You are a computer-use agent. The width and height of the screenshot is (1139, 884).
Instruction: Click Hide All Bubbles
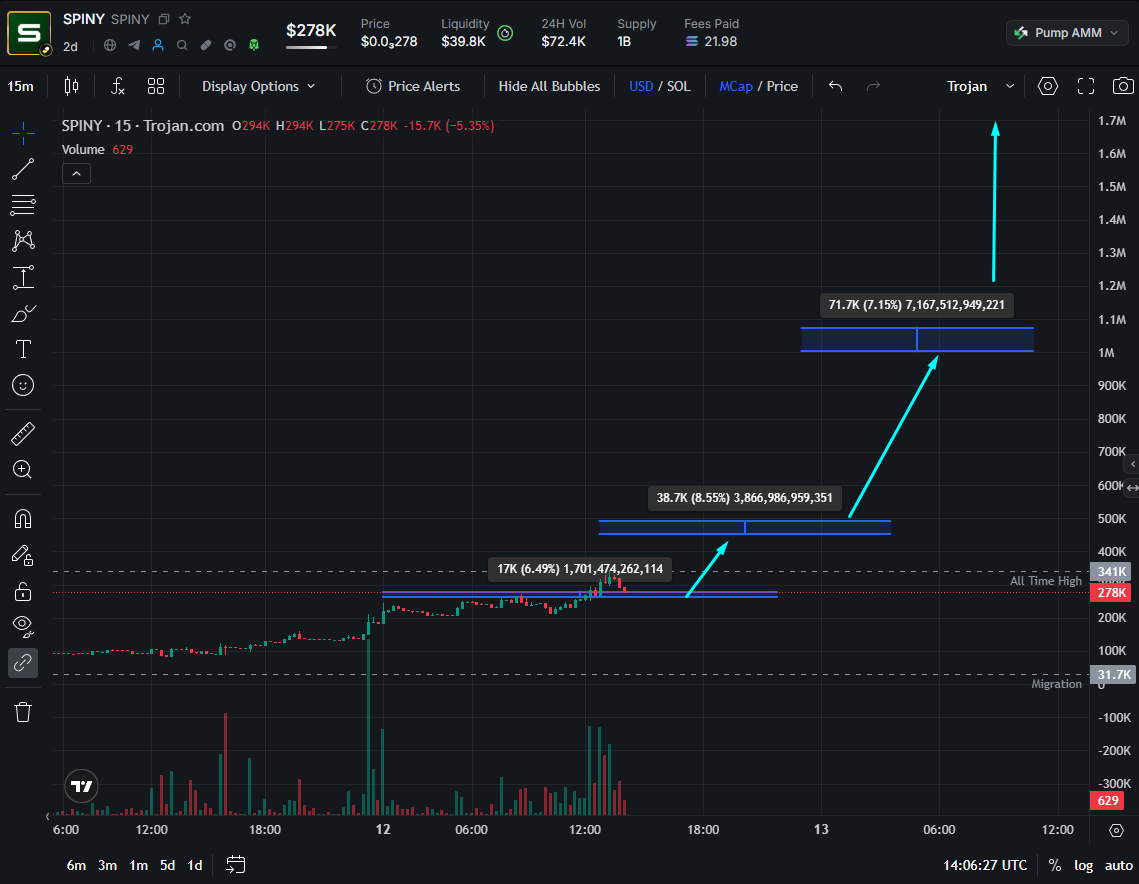(x=549, y=86)
